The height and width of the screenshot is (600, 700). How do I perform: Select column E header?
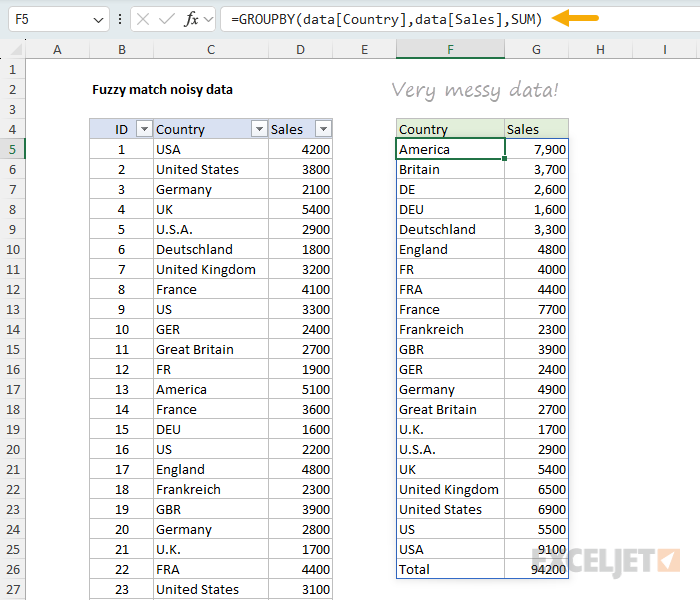point(364,50)
